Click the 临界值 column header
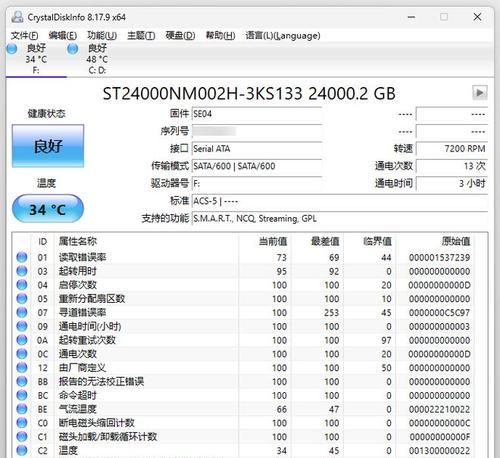Image resolution: width=500 pixels, height=458 pixels. point(377,241)
